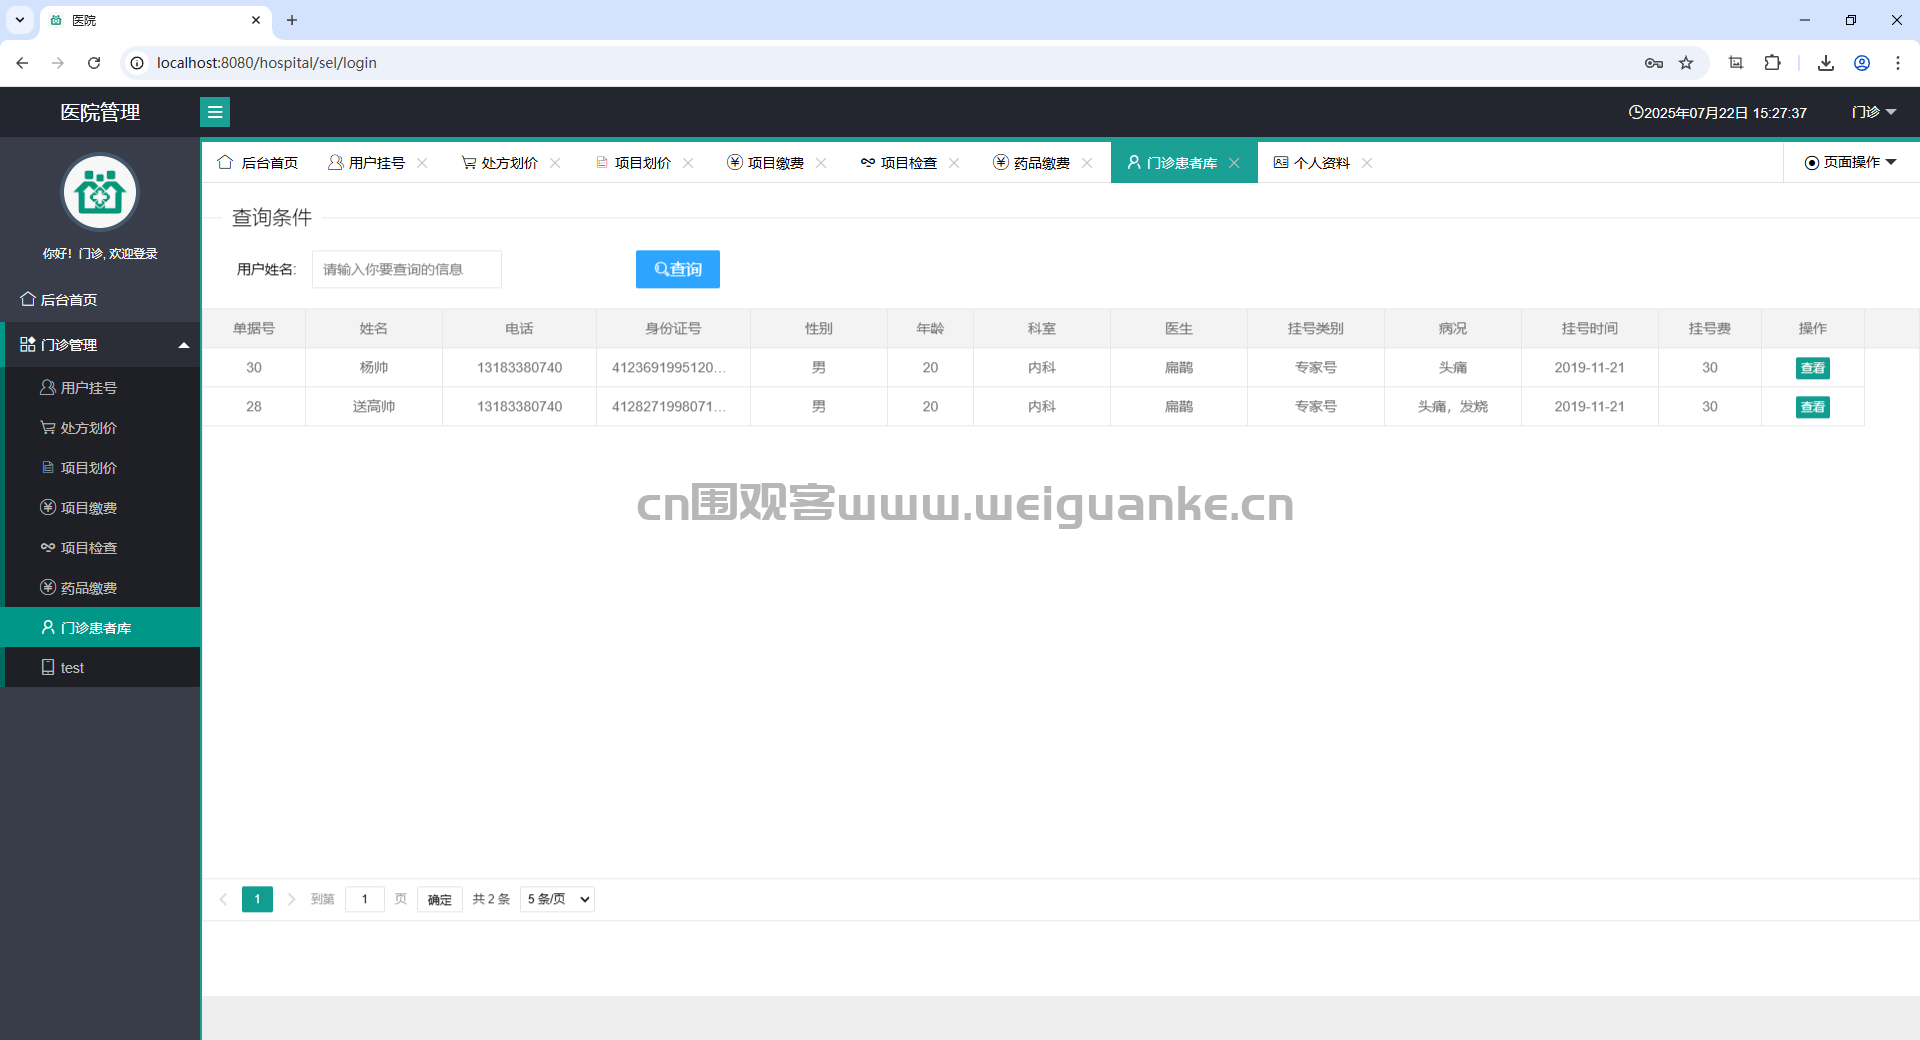Click the 头痛，发烧 condition cell
The image size is (1920, 1040).
1453,406
